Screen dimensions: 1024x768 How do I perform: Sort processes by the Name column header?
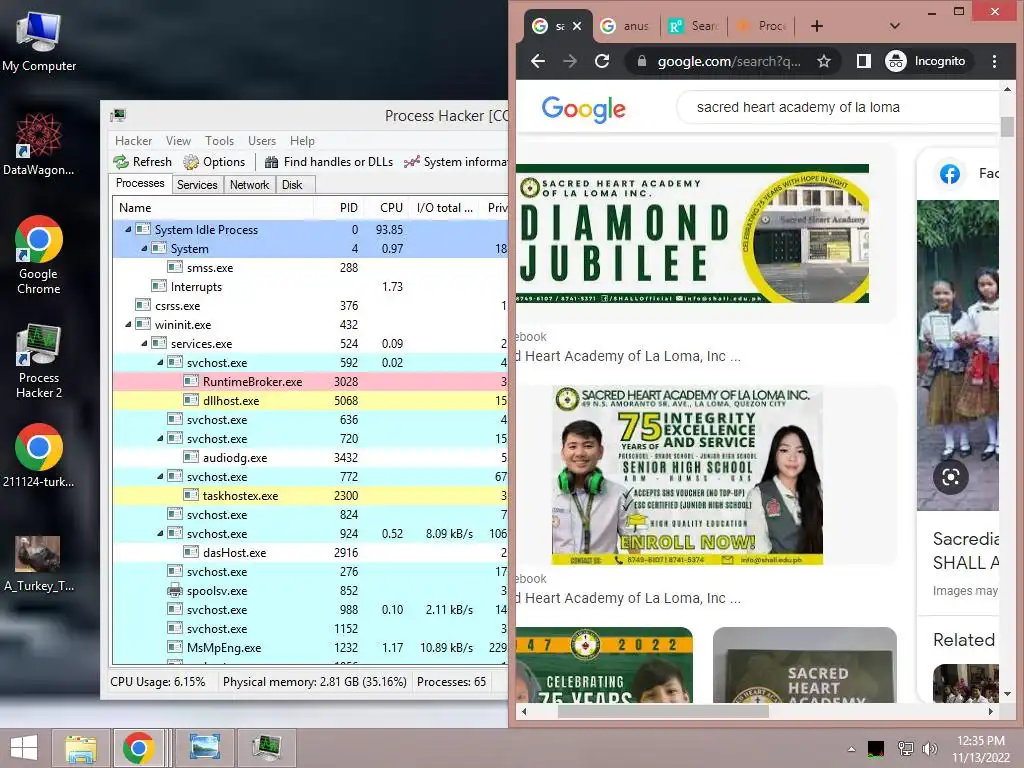213,208
